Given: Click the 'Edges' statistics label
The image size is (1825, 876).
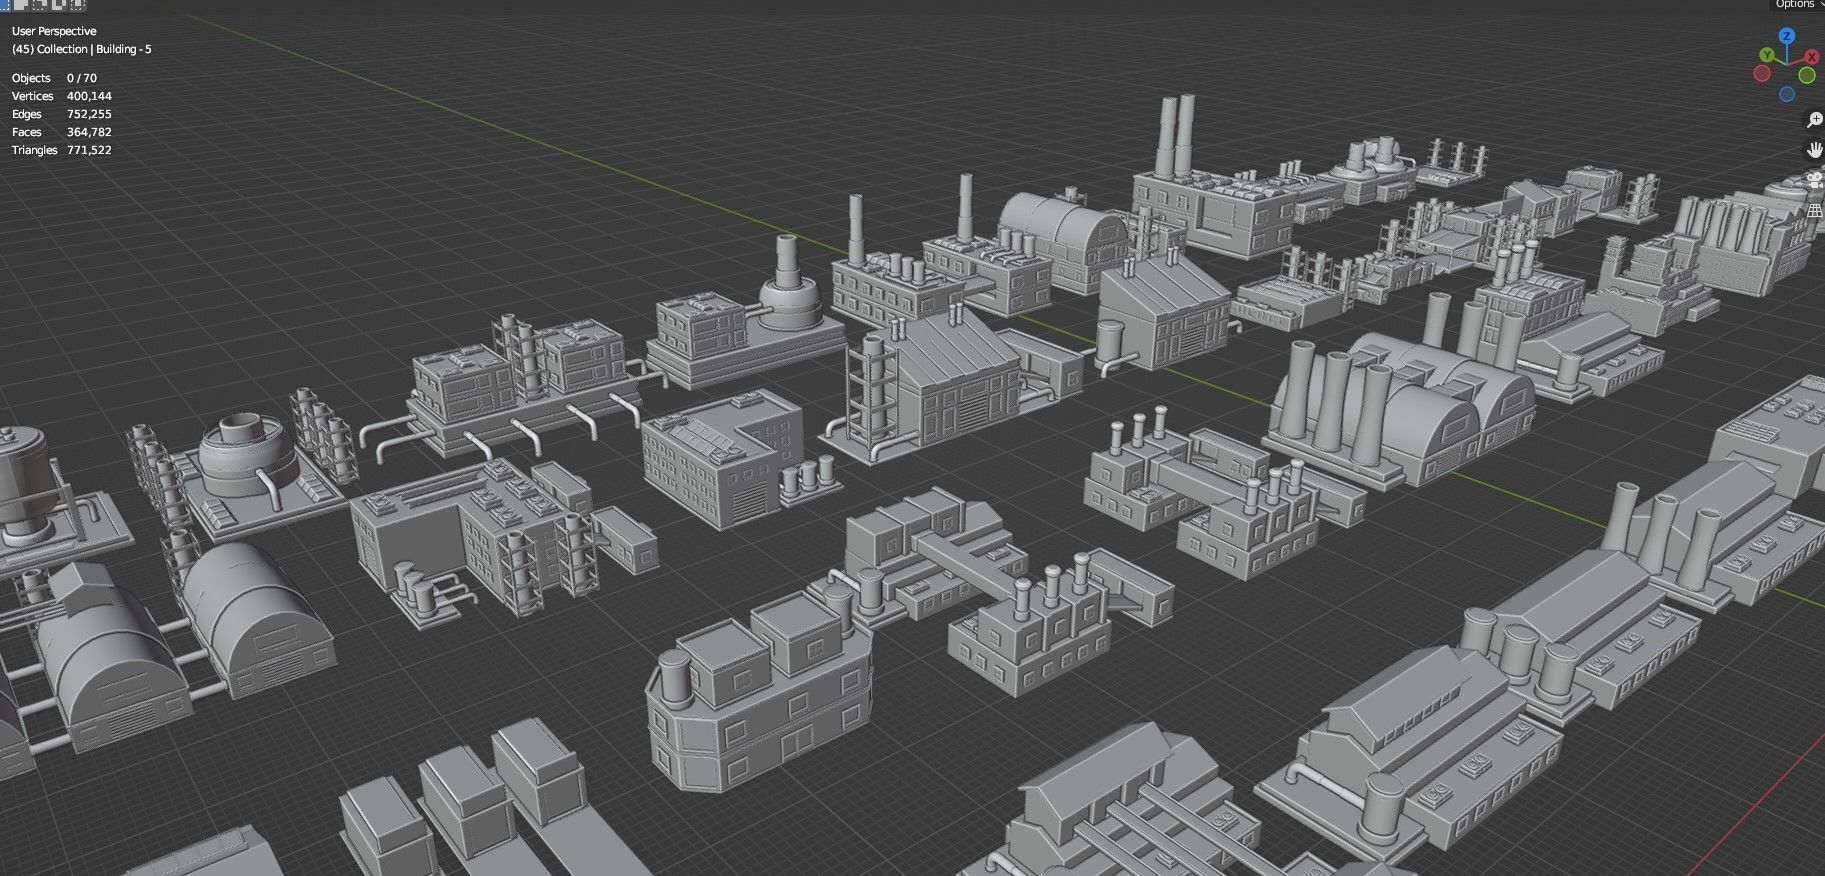Looking at the screenshot, I should tap(27, 114).
